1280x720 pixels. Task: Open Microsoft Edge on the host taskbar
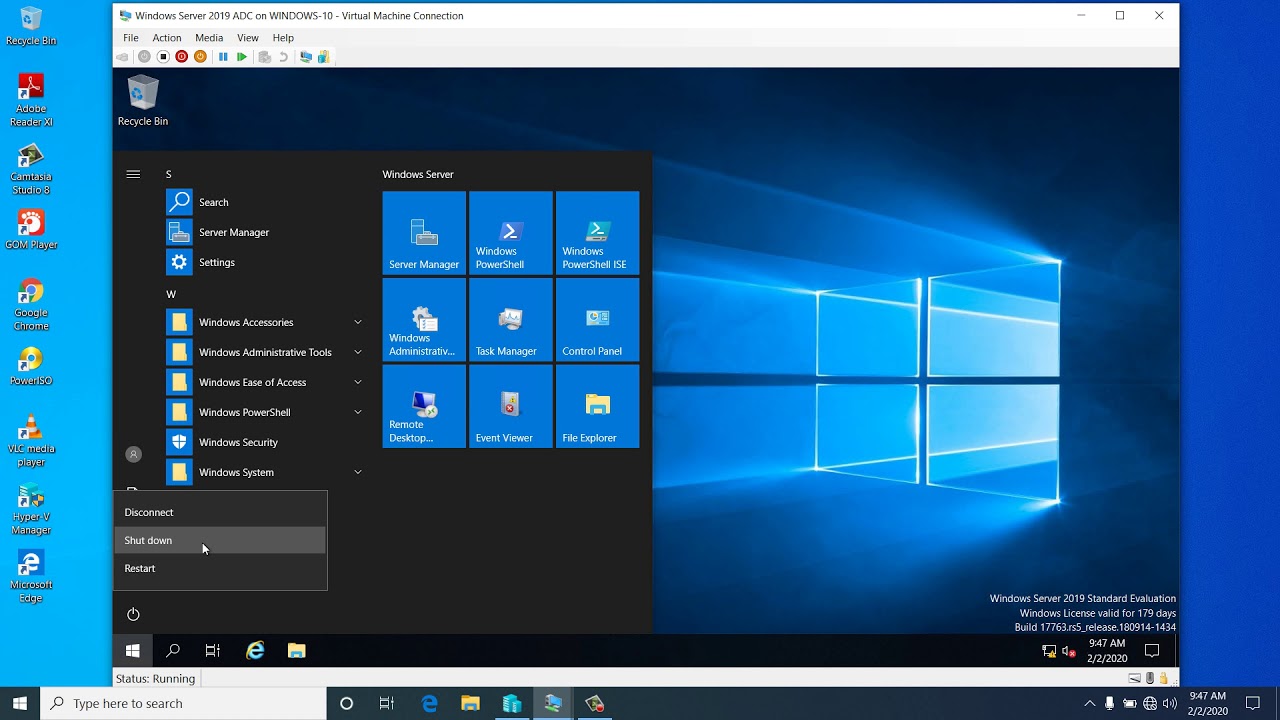[430, 704]
